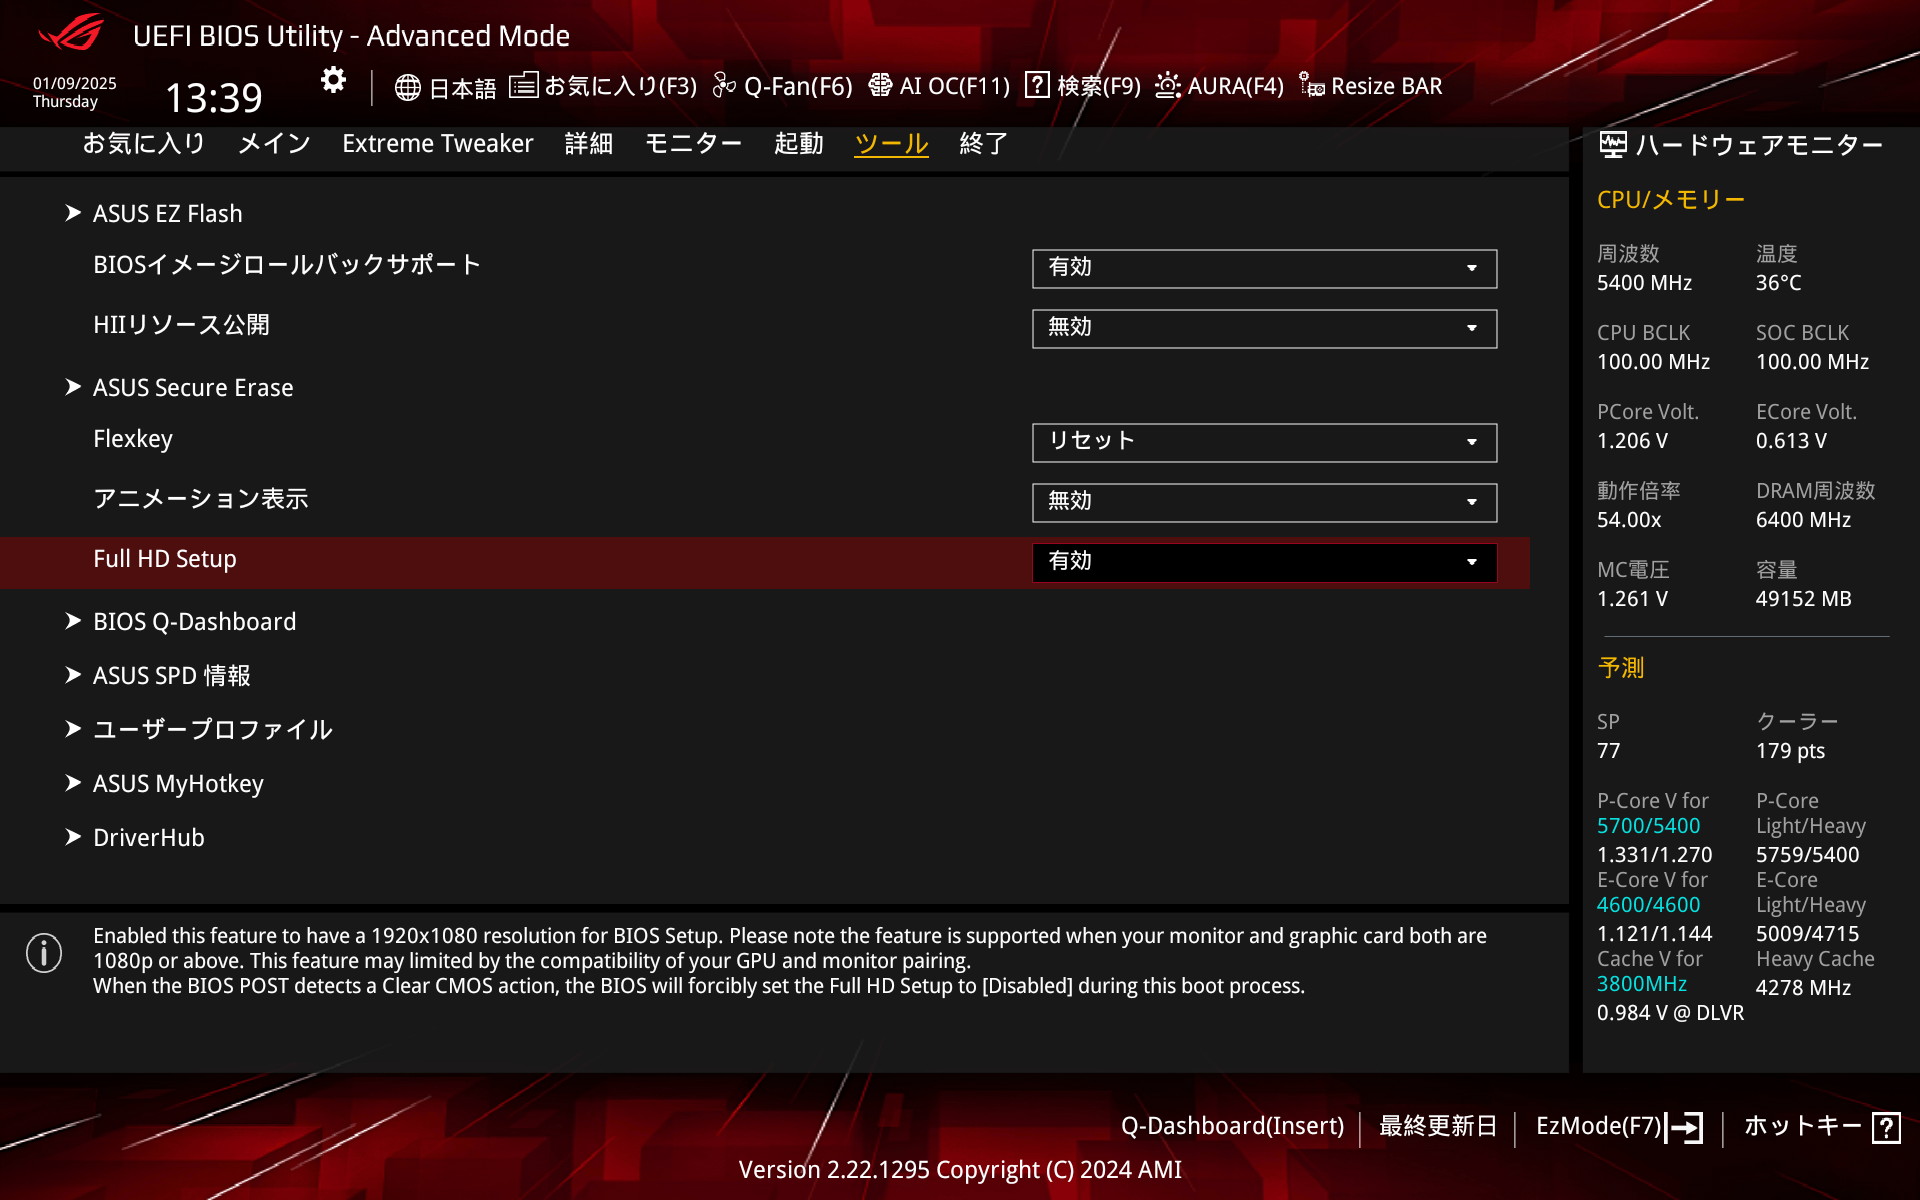Open favorites list icon (F3)
The image size is (1920, 1200).
pos(523,86)
